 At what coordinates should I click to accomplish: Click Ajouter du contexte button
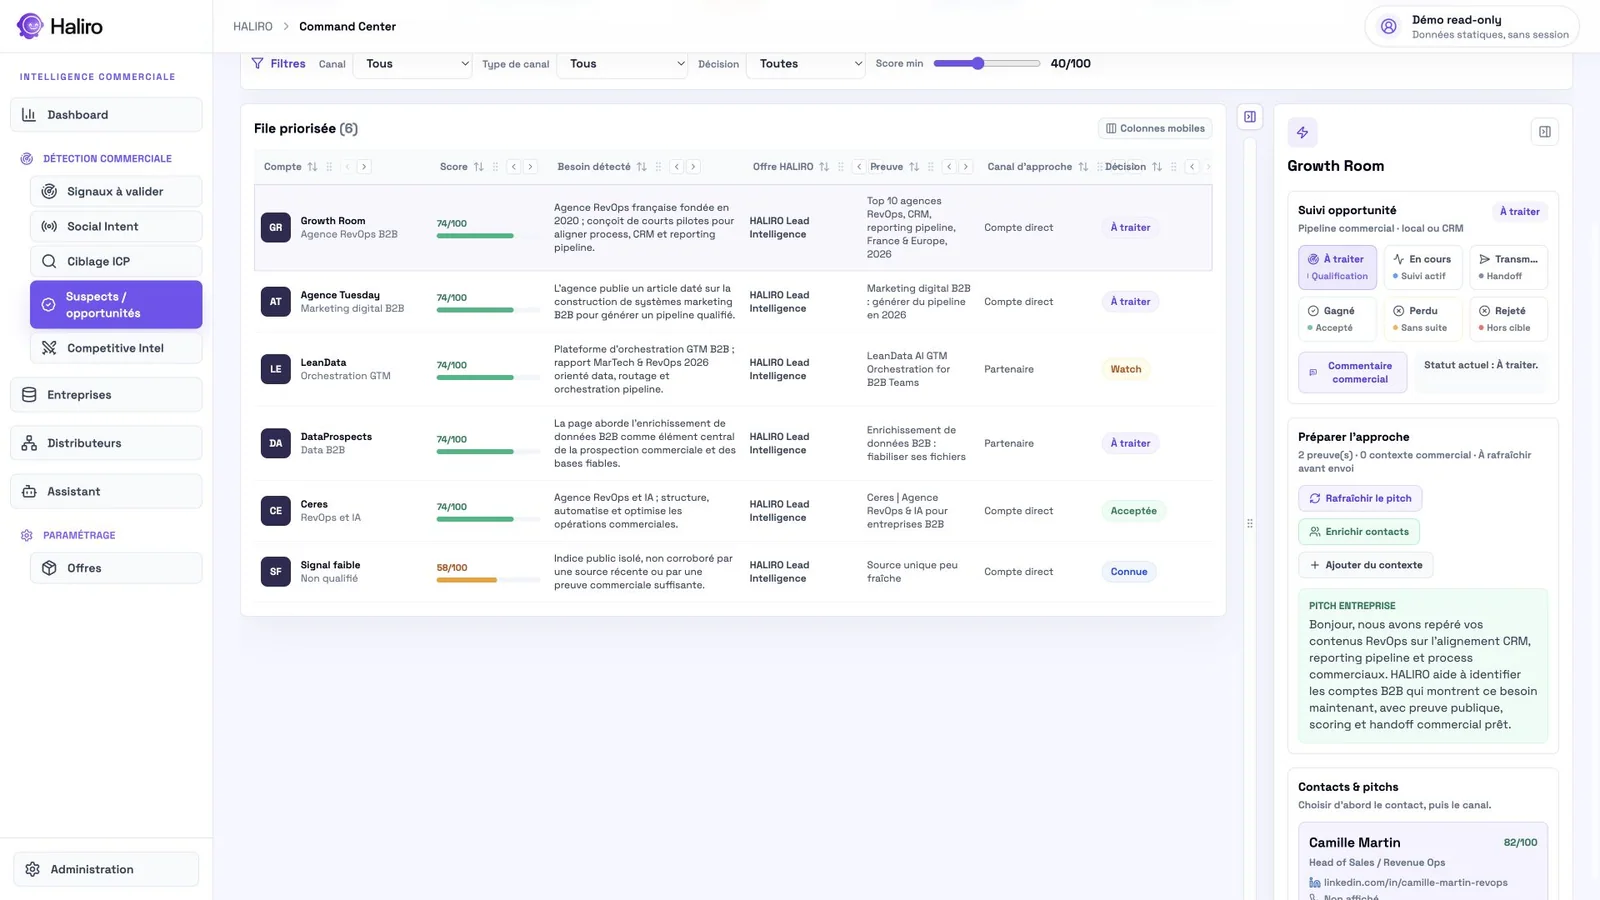click(1366, 565)
